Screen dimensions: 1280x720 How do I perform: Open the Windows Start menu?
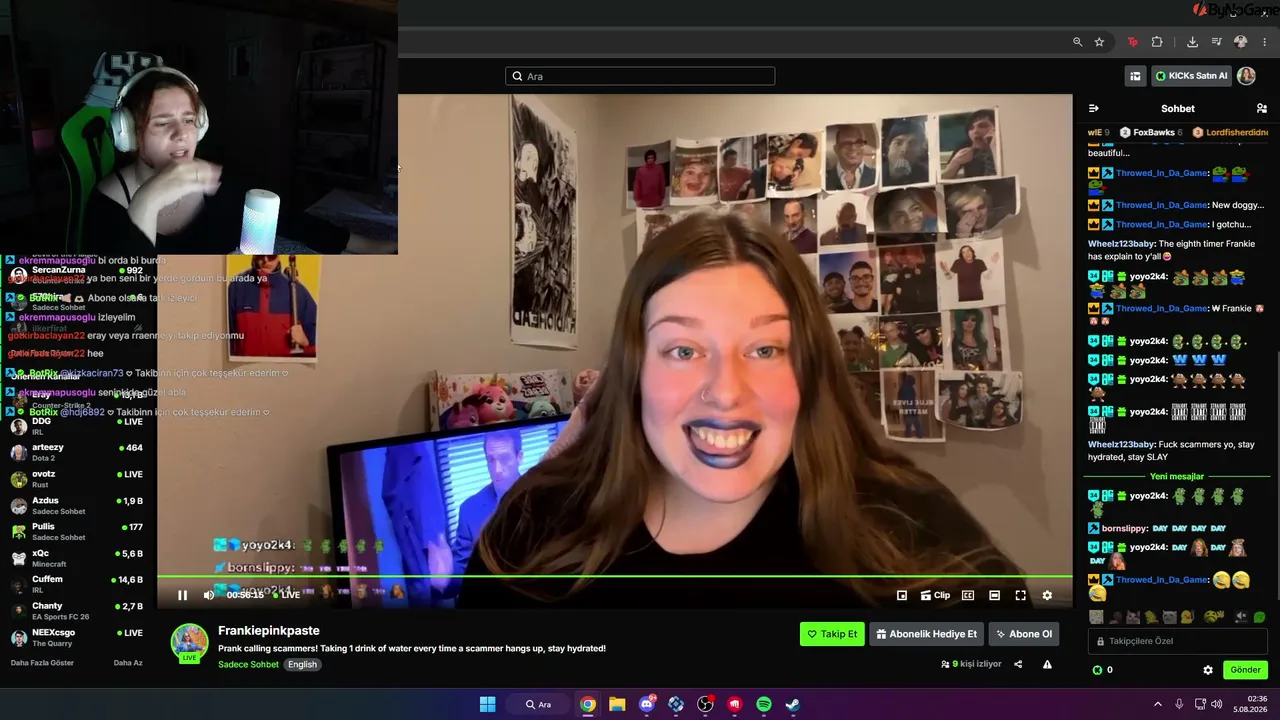487,704
